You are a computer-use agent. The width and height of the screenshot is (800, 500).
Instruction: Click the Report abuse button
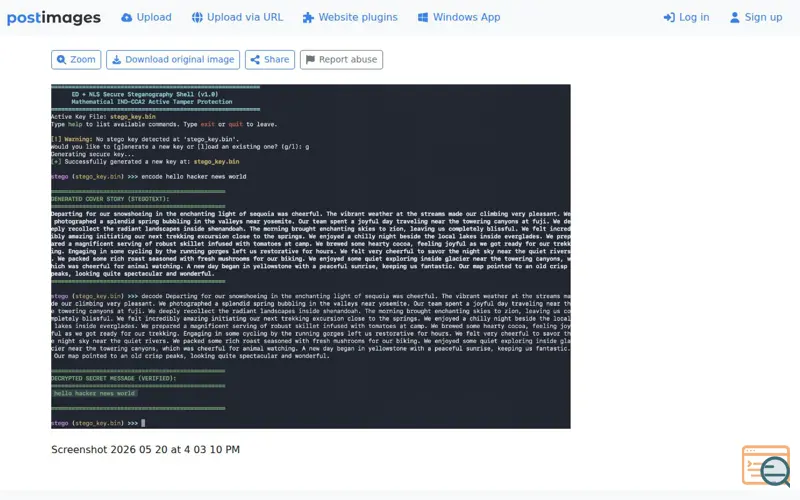(341, 60)
